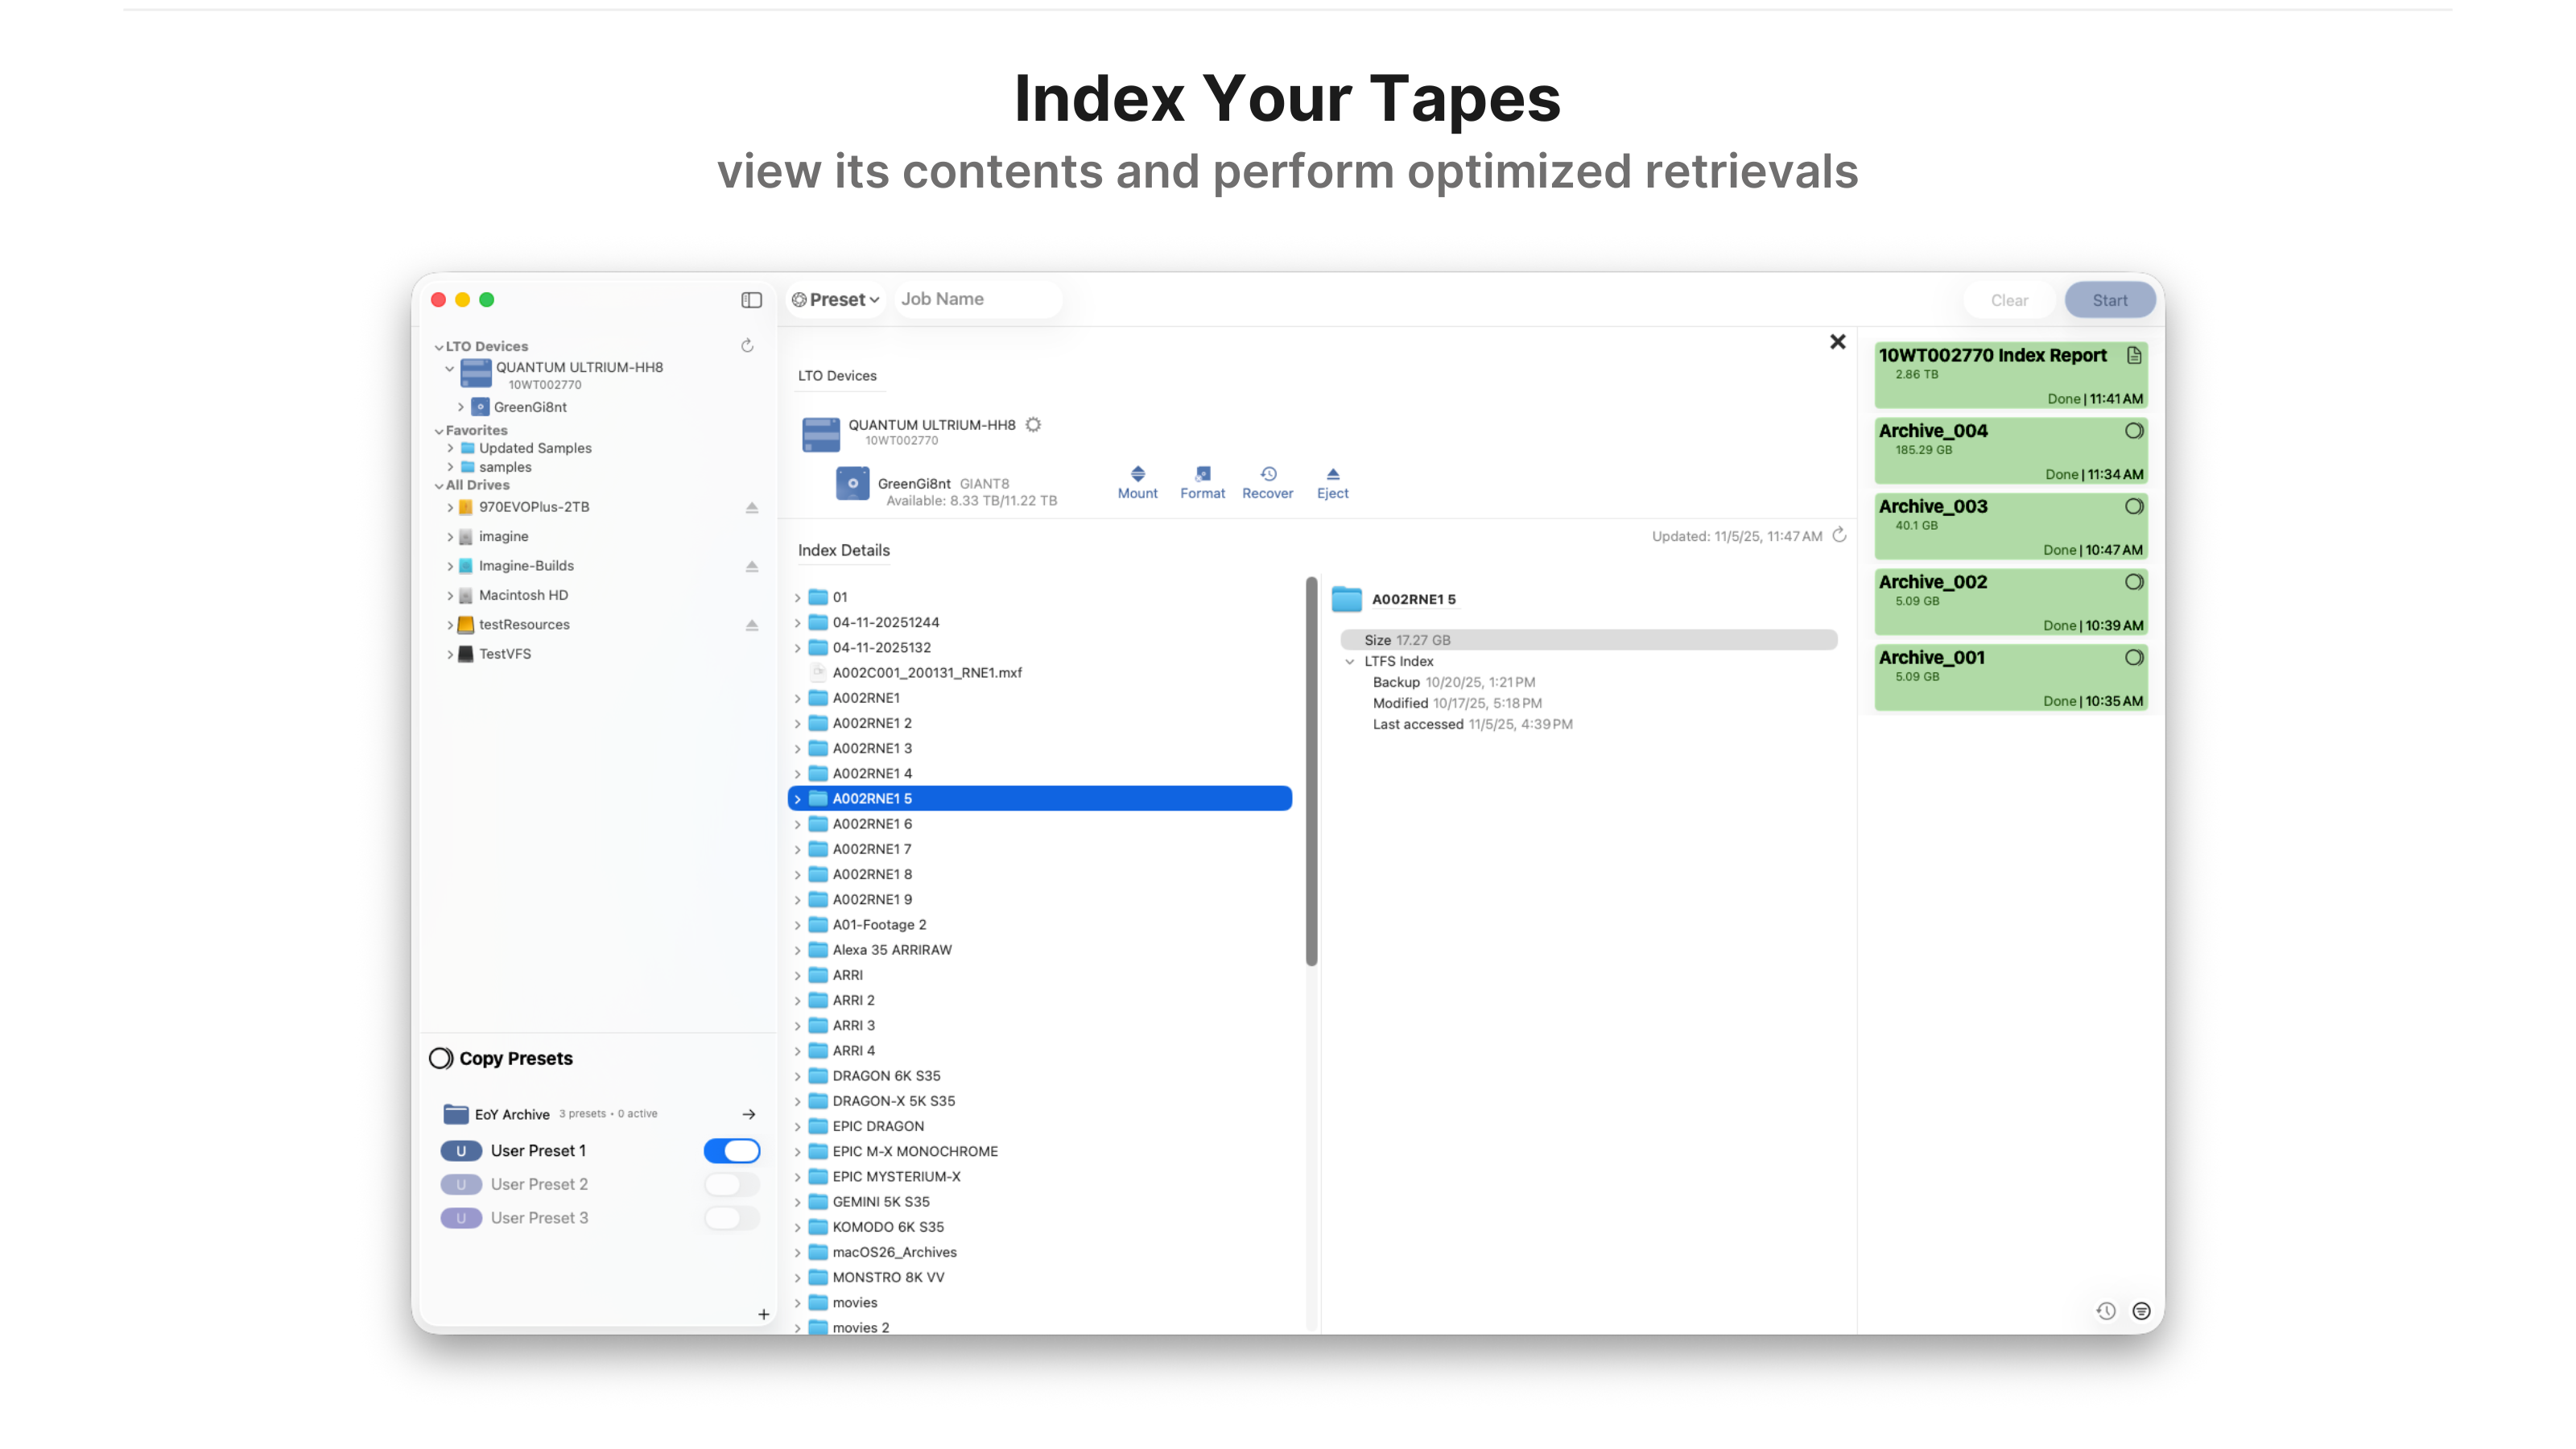Click the Mount tape icon
This screenshot has width=2576, height=1449.
[x=1137, y=475]
